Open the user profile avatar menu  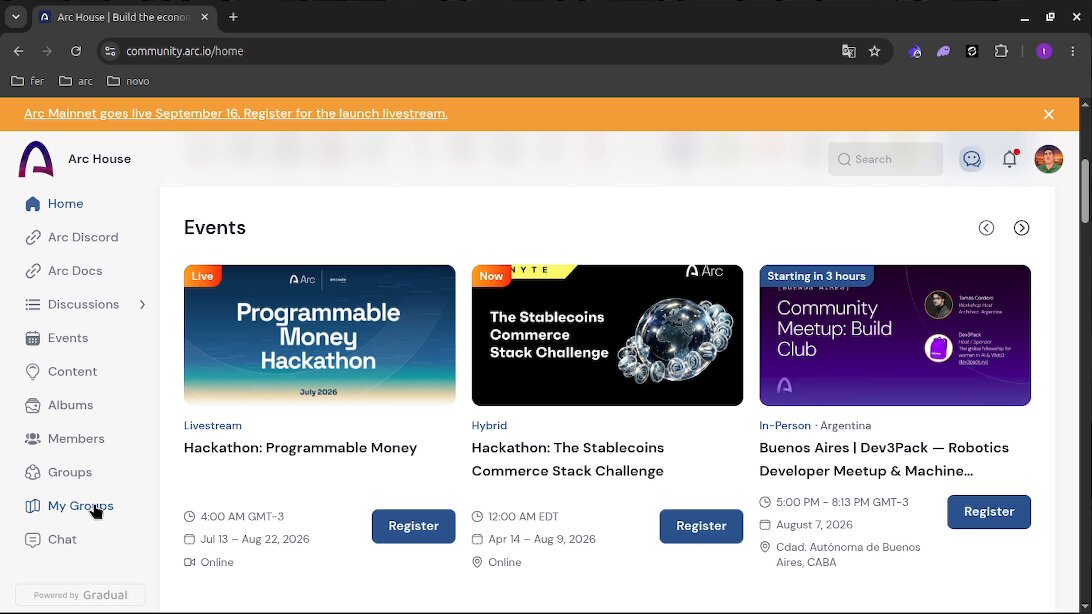[1048, 159]
